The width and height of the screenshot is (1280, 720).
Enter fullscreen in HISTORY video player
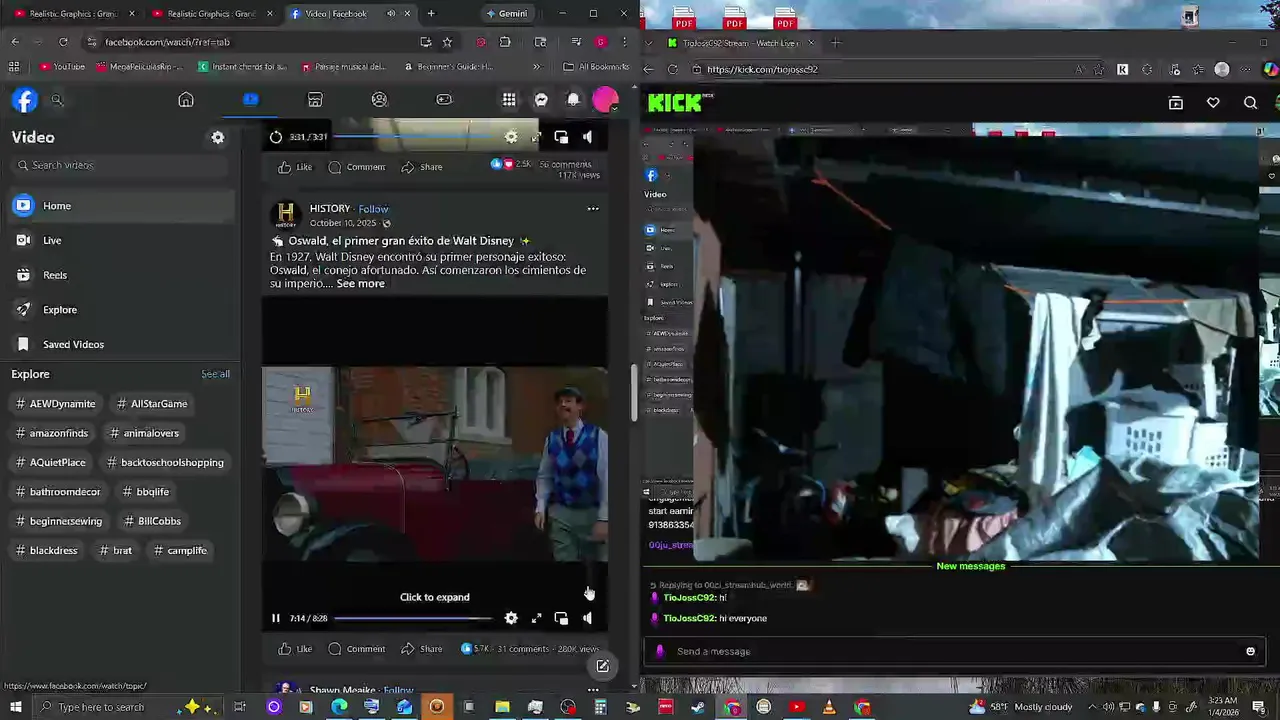click(536, 619)
